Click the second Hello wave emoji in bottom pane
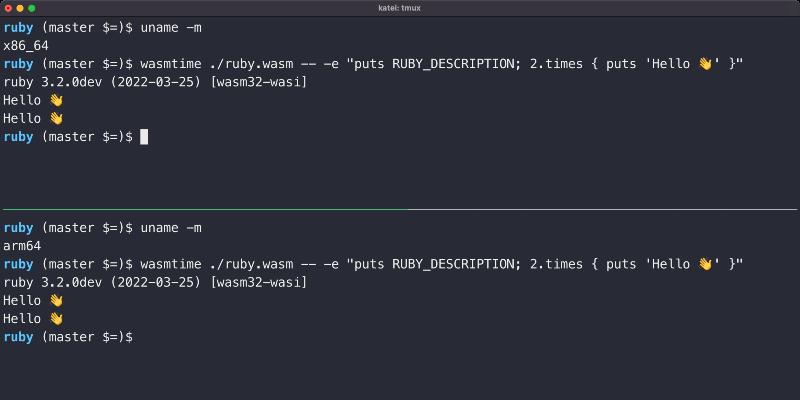Viewport: 800px width, 400px height. click(56, 318)
